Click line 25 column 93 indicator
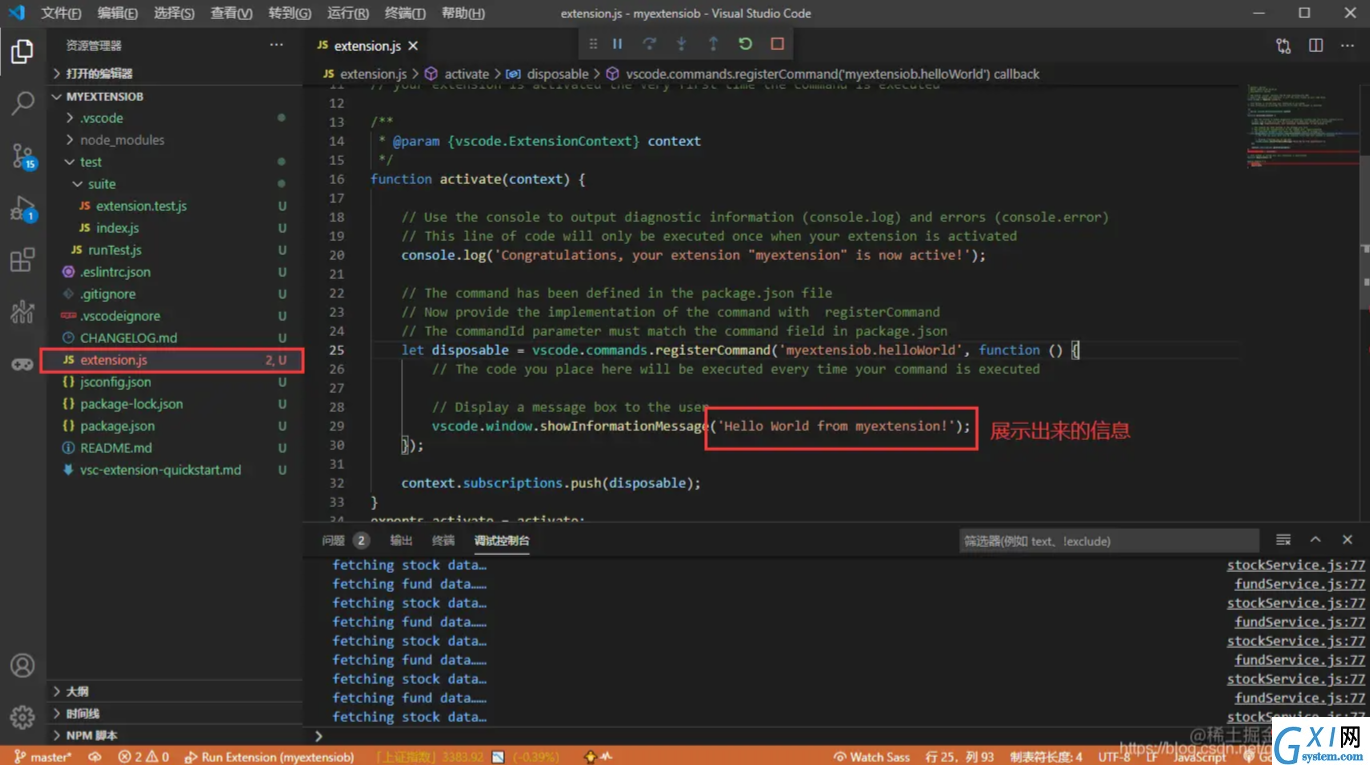1370x765 pixels. (x=960, y=757)
